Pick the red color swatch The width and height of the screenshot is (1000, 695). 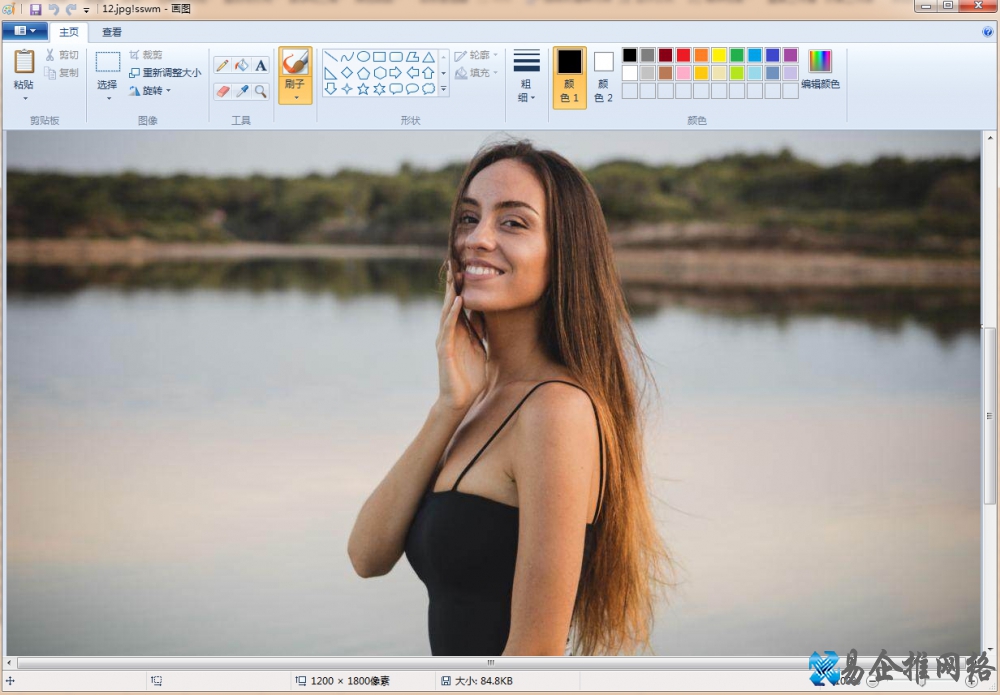click(x=683, y=55)
